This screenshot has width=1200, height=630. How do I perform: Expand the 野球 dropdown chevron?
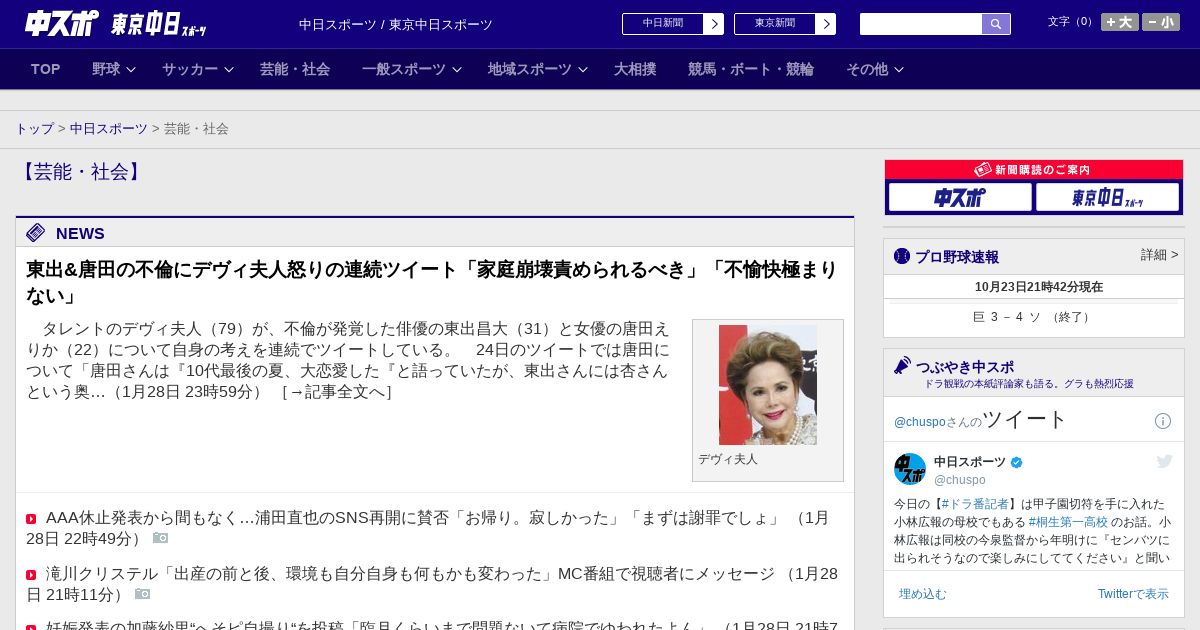click(131, 69)
